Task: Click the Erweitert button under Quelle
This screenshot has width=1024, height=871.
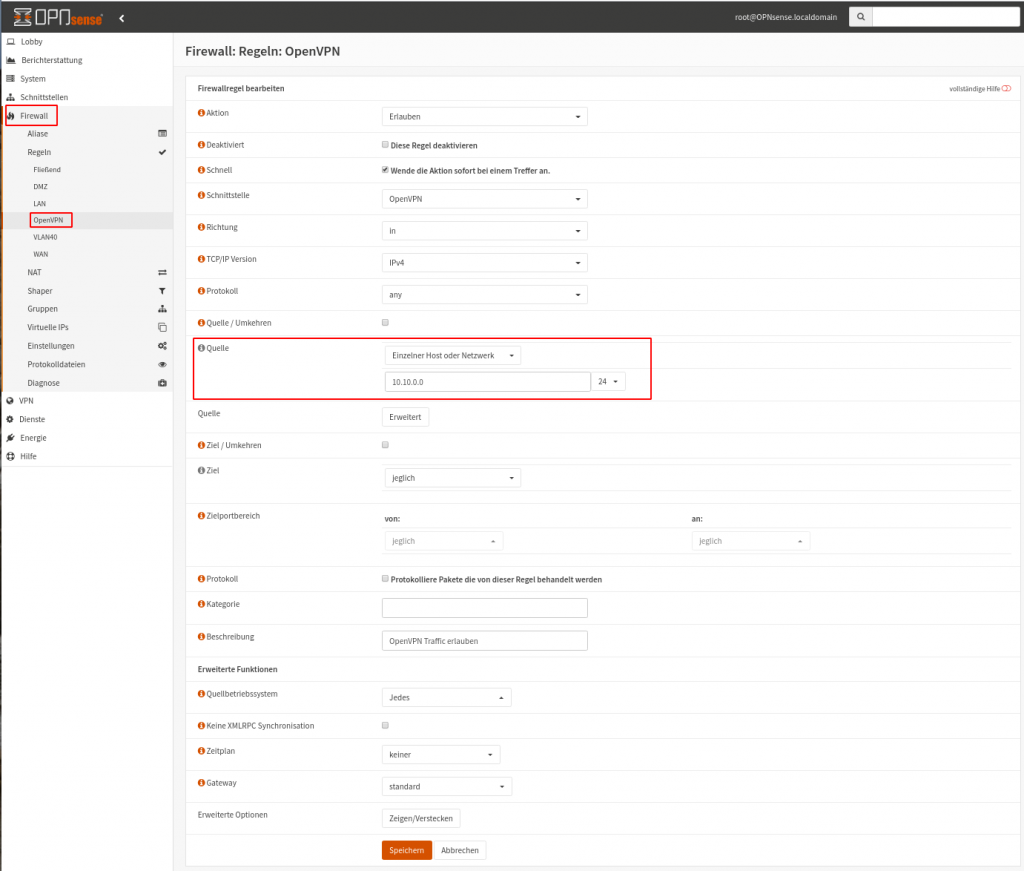Action: click(x=406, y=416)
